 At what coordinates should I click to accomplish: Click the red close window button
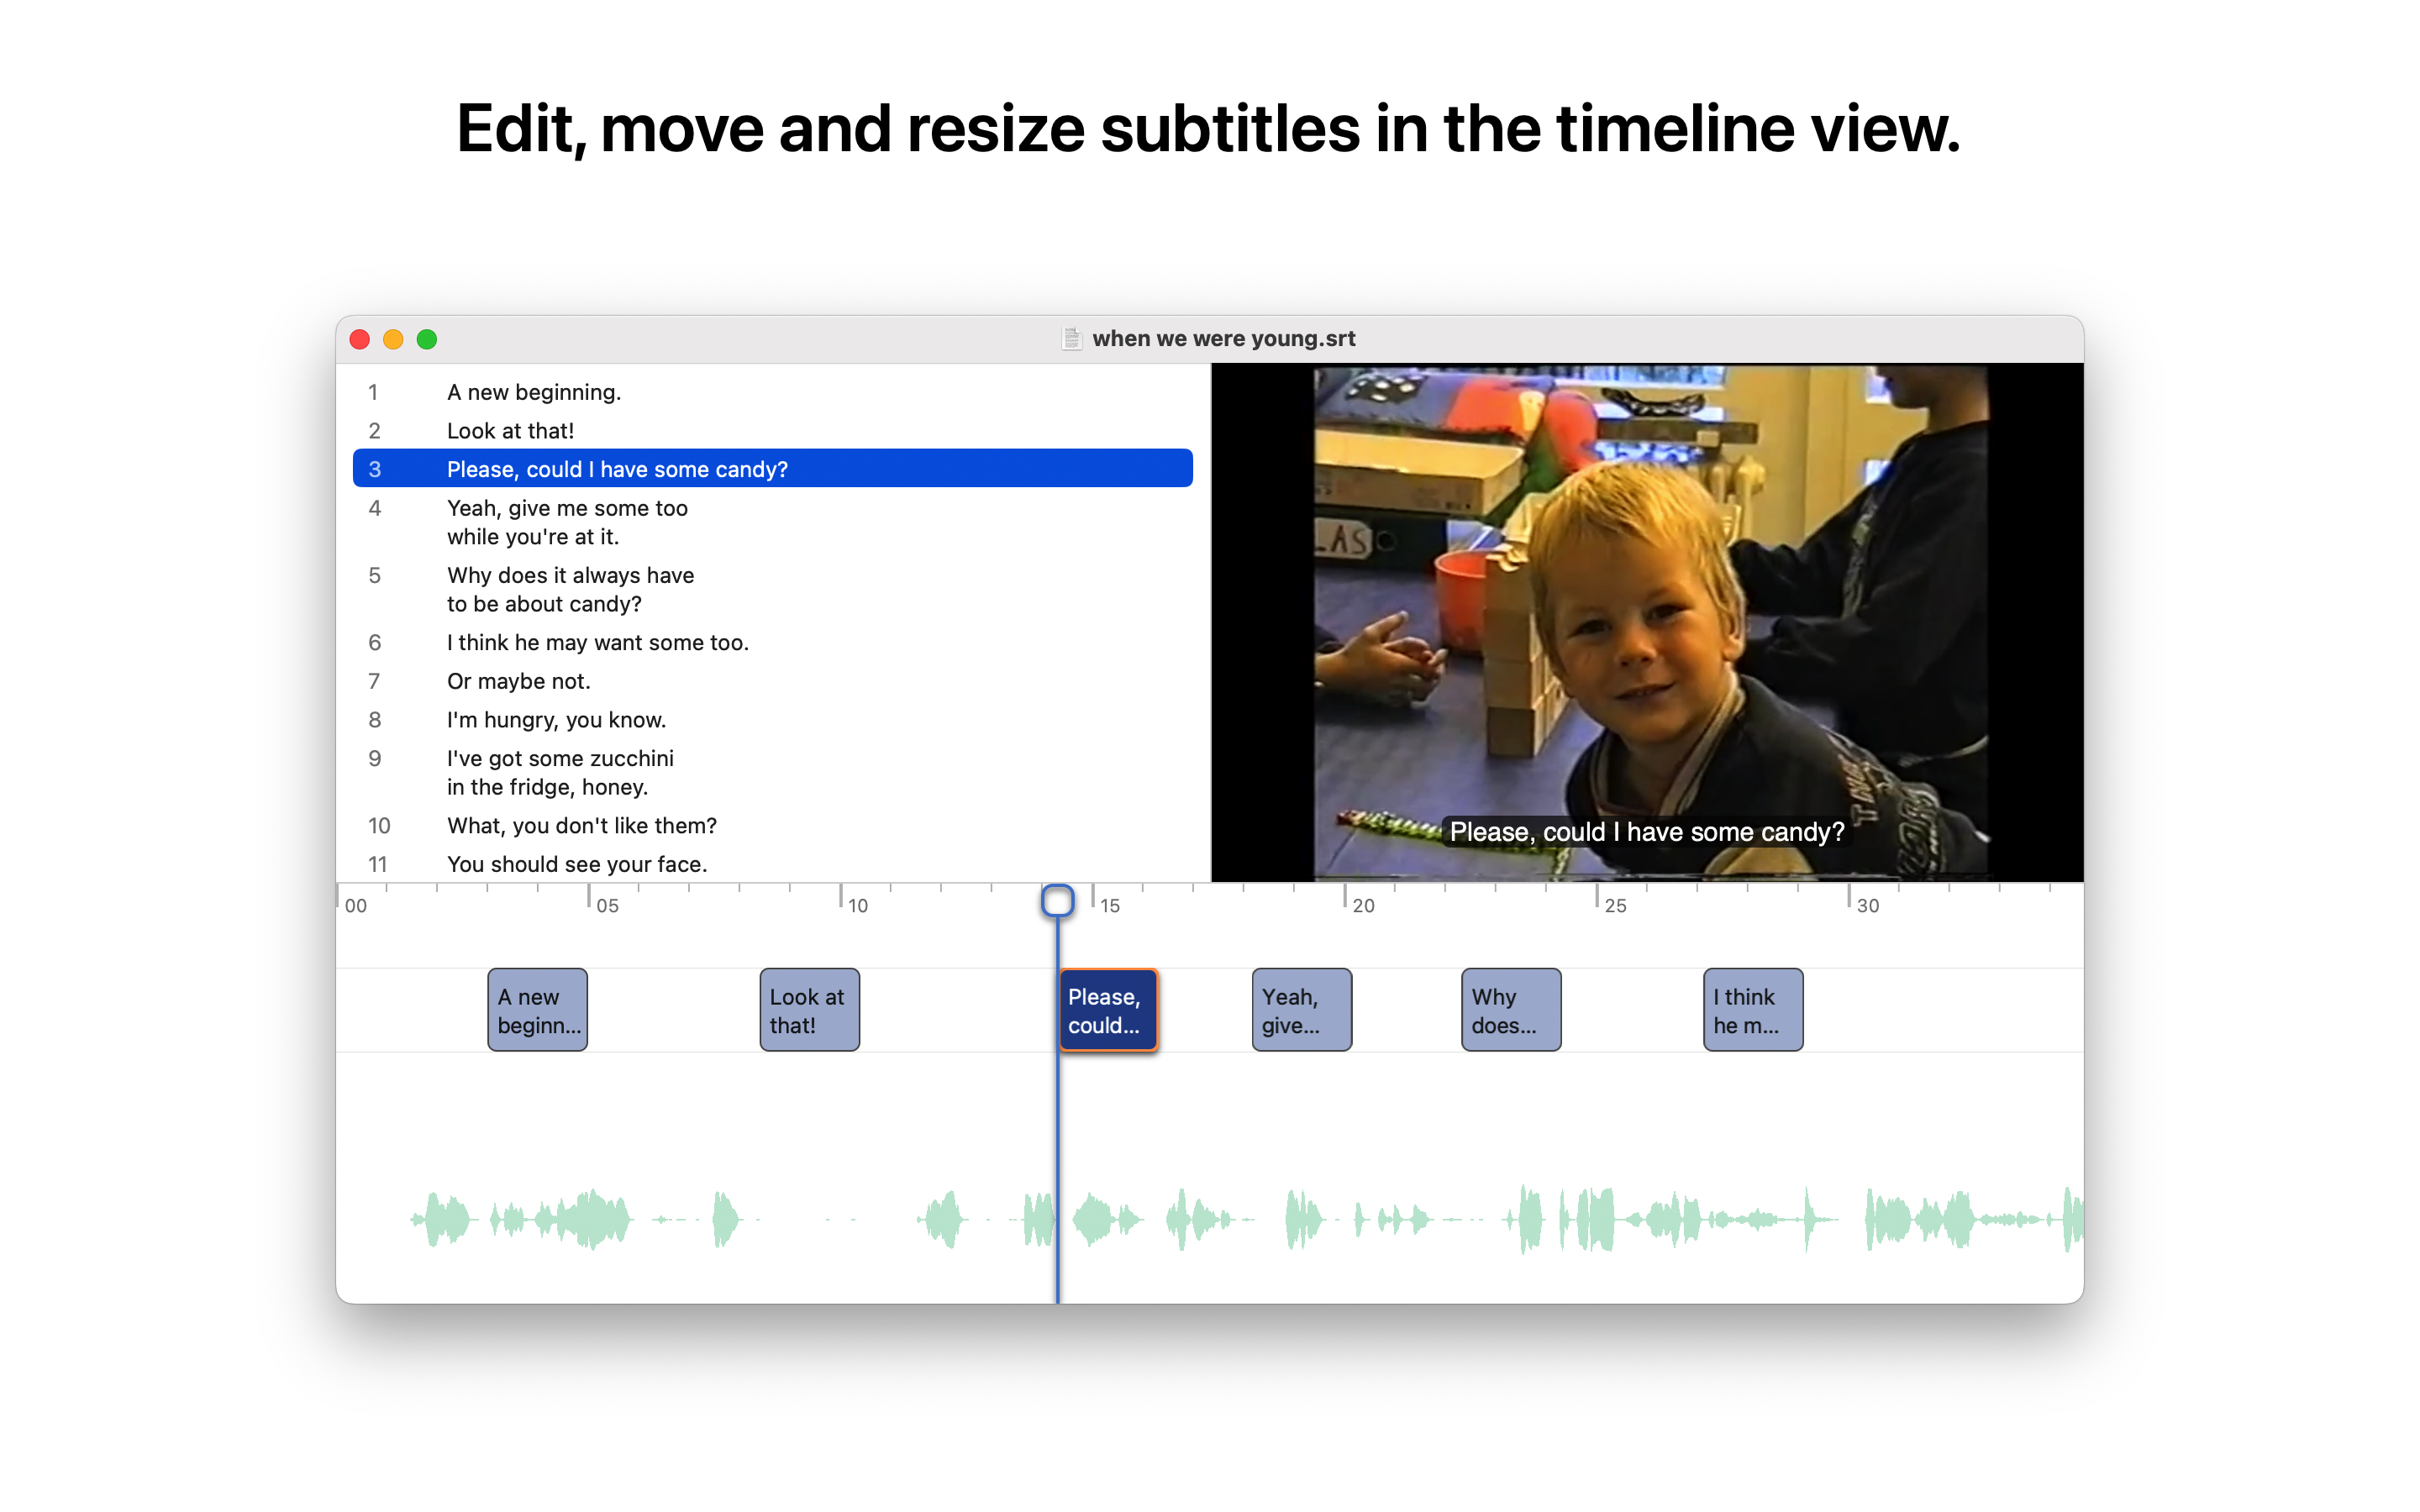coord(360,339)
